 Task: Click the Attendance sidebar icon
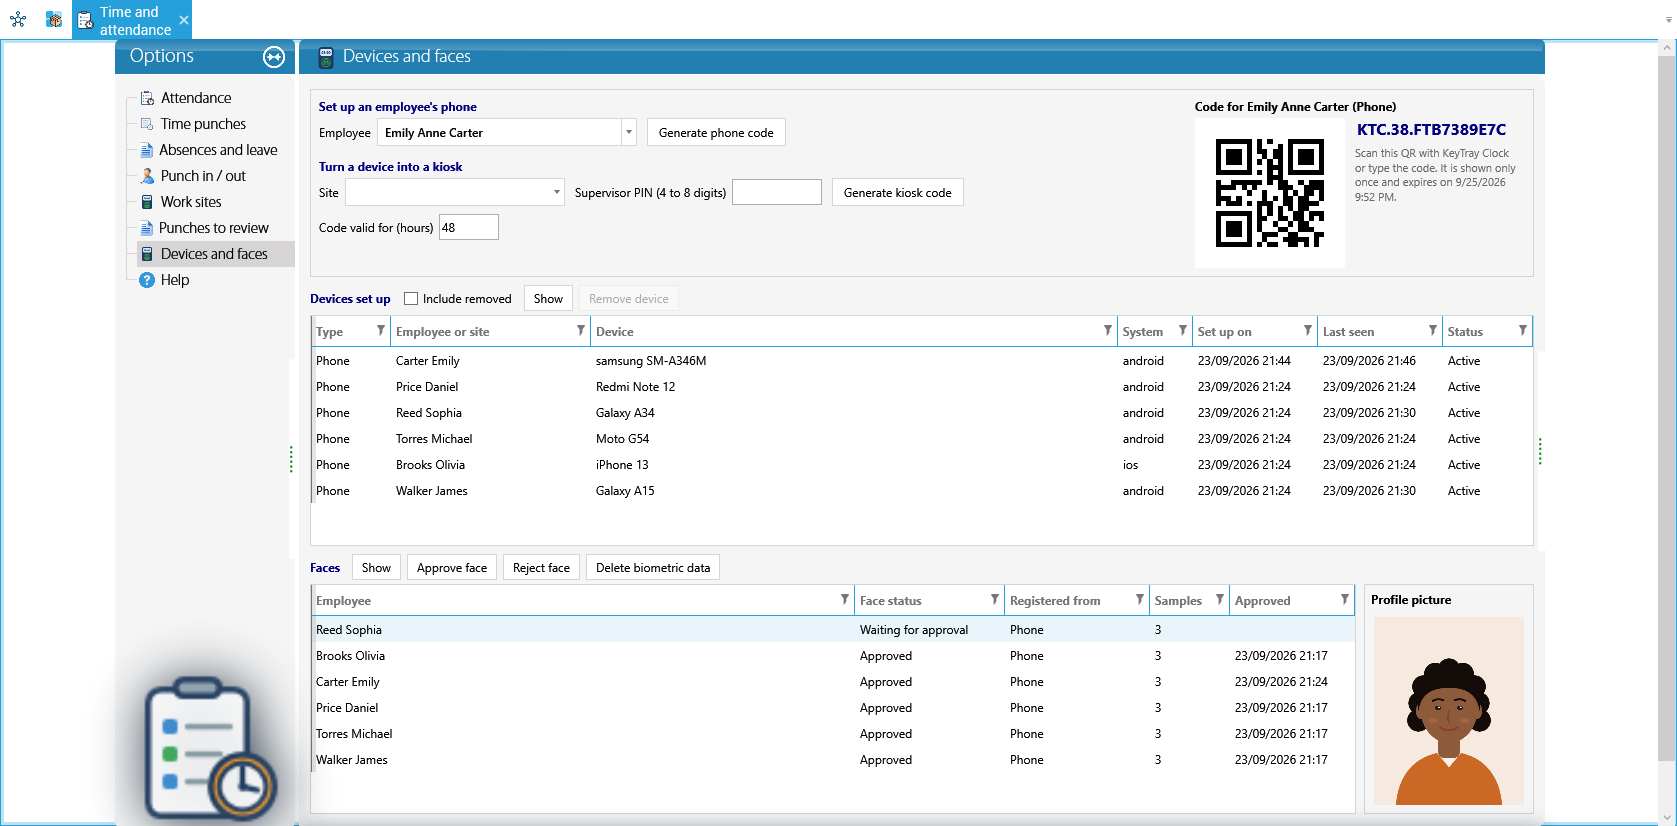[147, 98]
